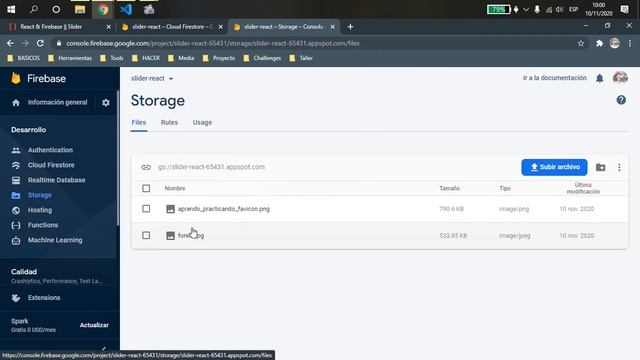Click the Functions brackets icon
The width and height of the screenshot is (640, 360).
point(16,225)
